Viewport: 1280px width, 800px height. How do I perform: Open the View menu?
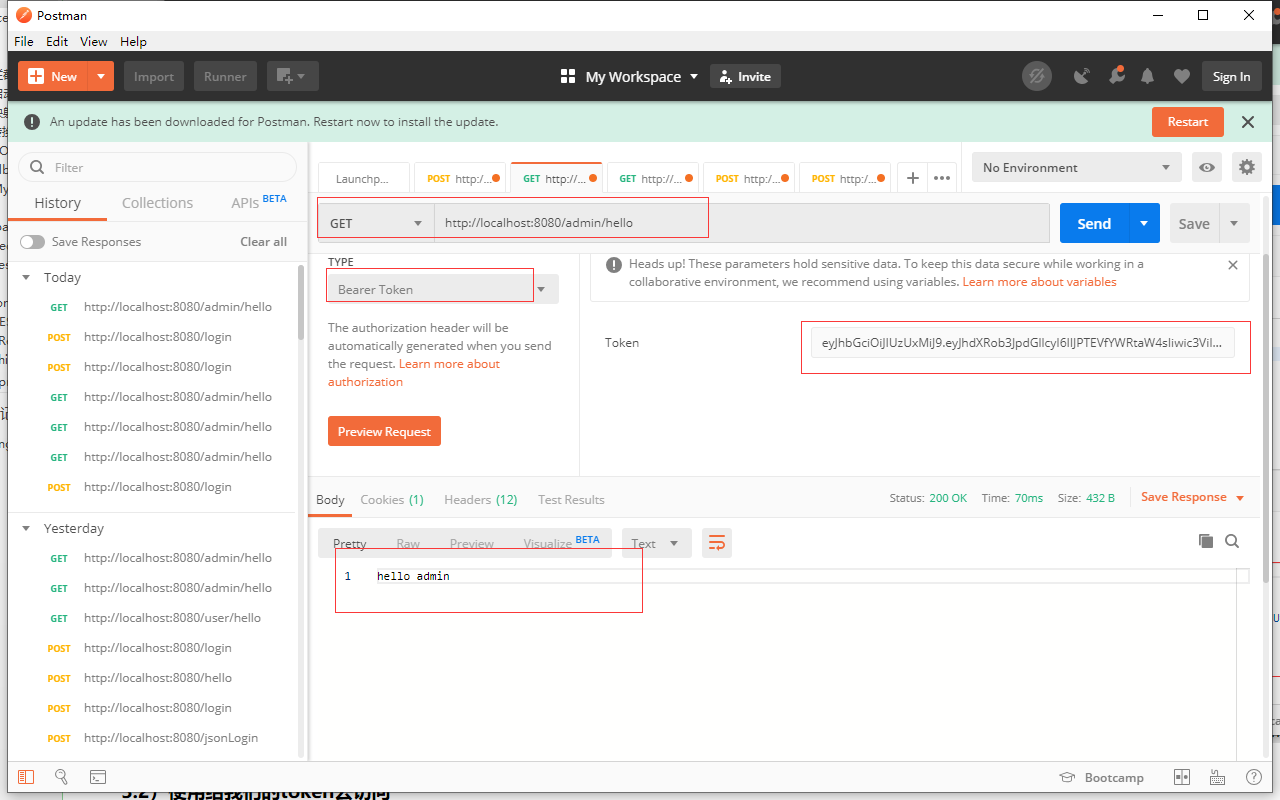coord(94,41)
